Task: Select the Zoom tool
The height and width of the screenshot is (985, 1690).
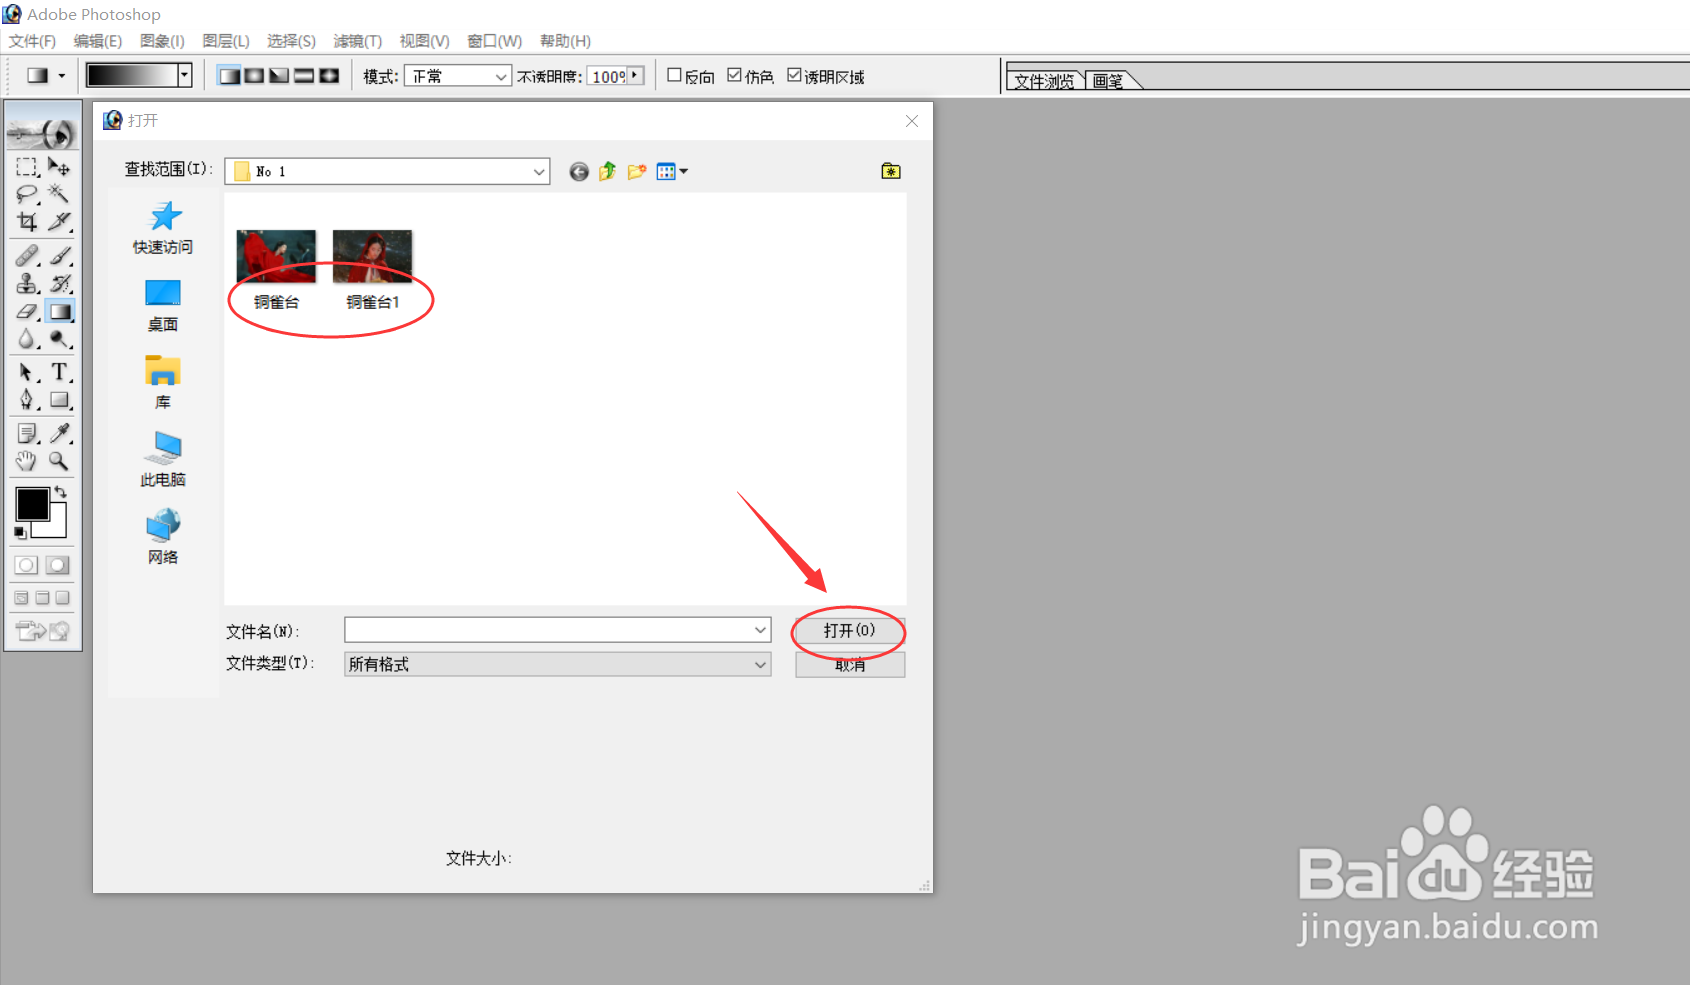Action: 59,461
